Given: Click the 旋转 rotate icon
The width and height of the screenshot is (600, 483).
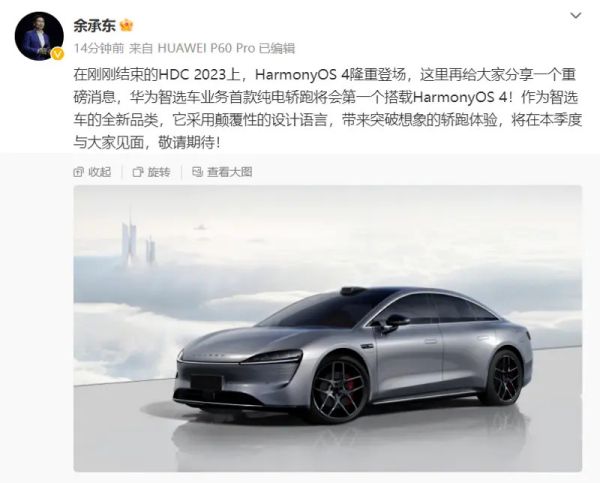Looking at the screenshot, I should pos(138,172).
